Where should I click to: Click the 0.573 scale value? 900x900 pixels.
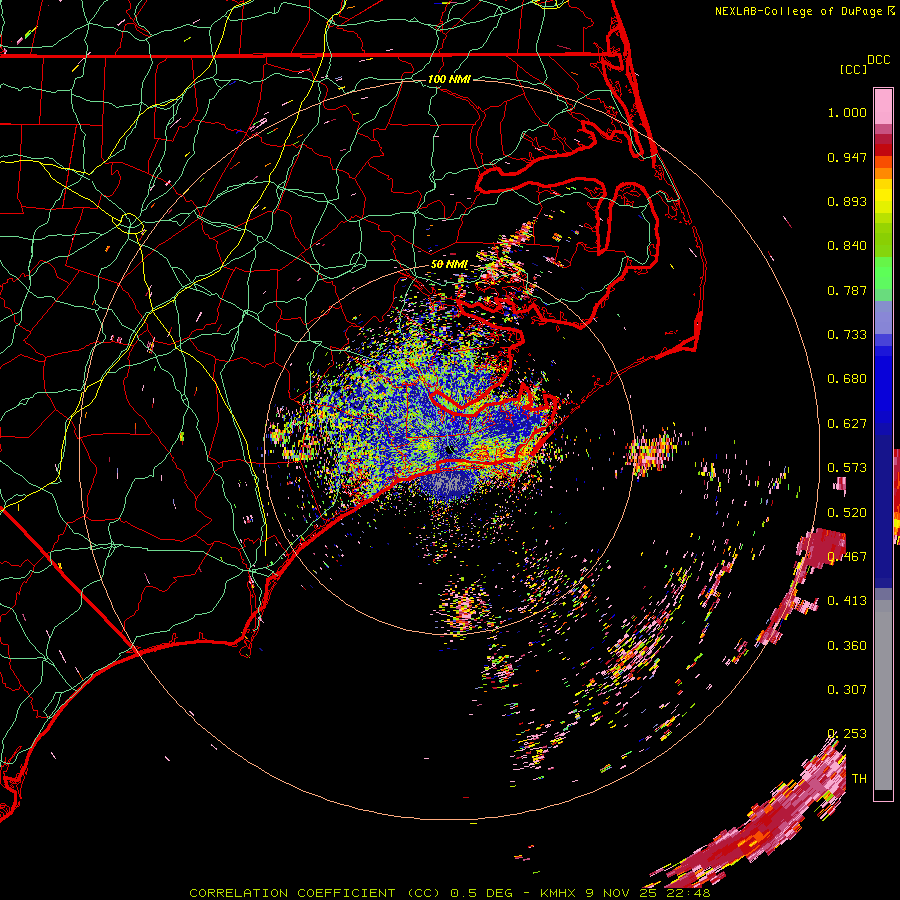(847, 468)
